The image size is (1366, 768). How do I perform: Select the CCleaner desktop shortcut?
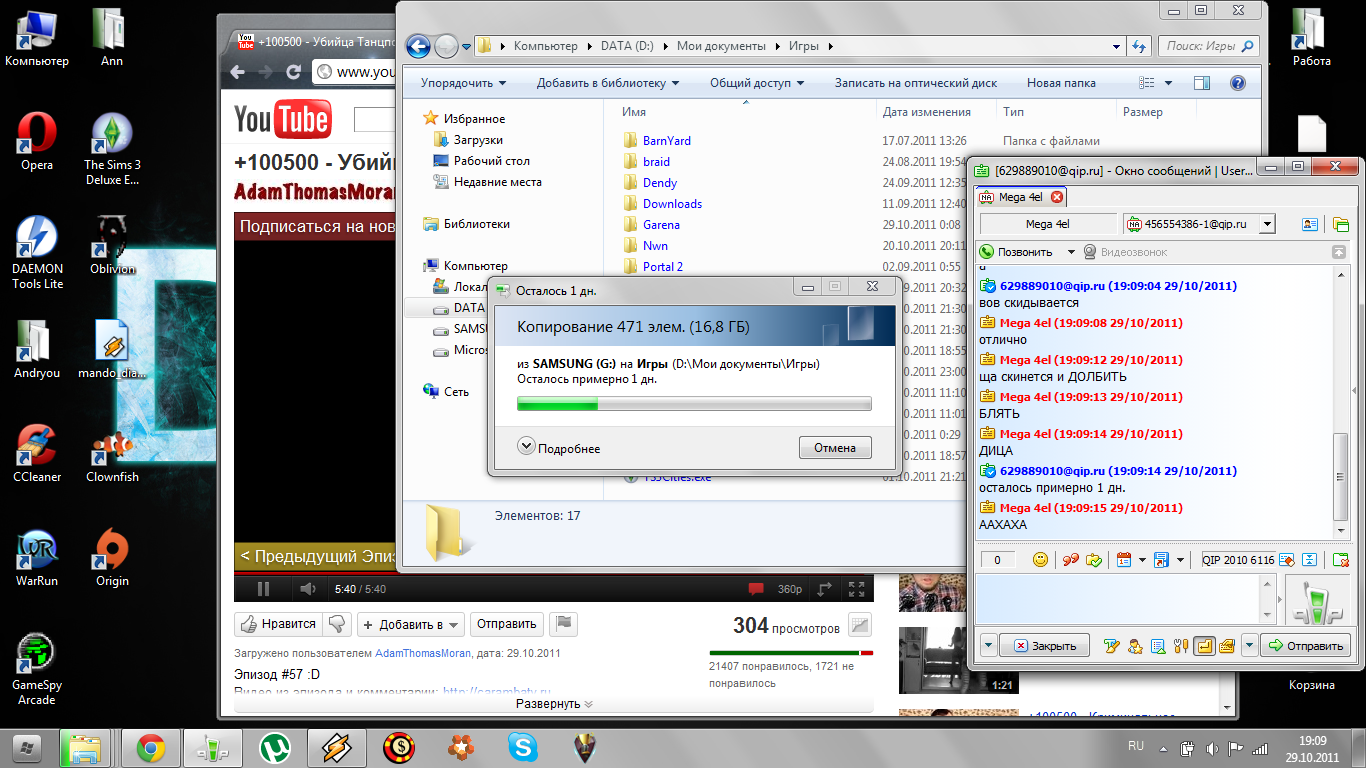[x=37, y=455]
